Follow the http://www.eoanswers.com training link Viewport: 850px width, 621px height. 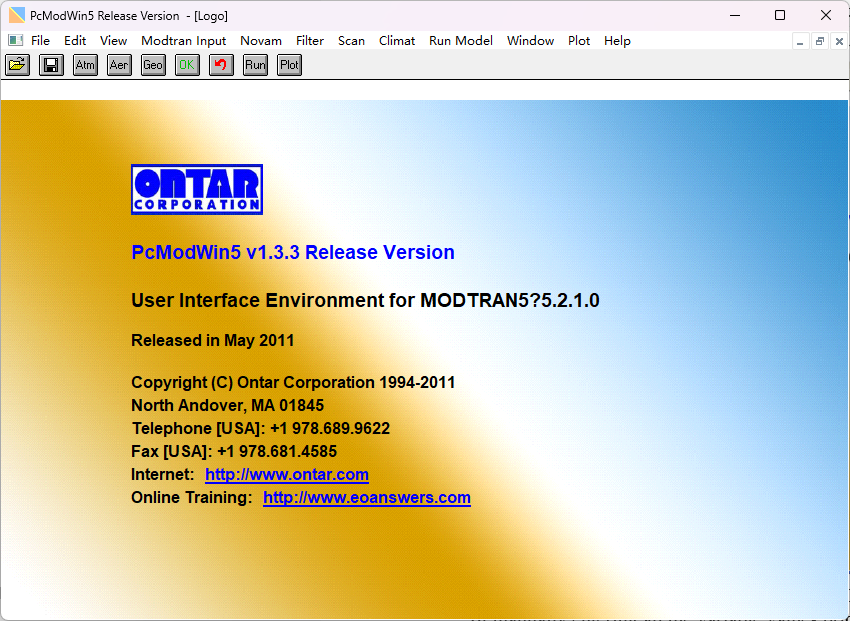pyautogui.click(x=367, y=497)
